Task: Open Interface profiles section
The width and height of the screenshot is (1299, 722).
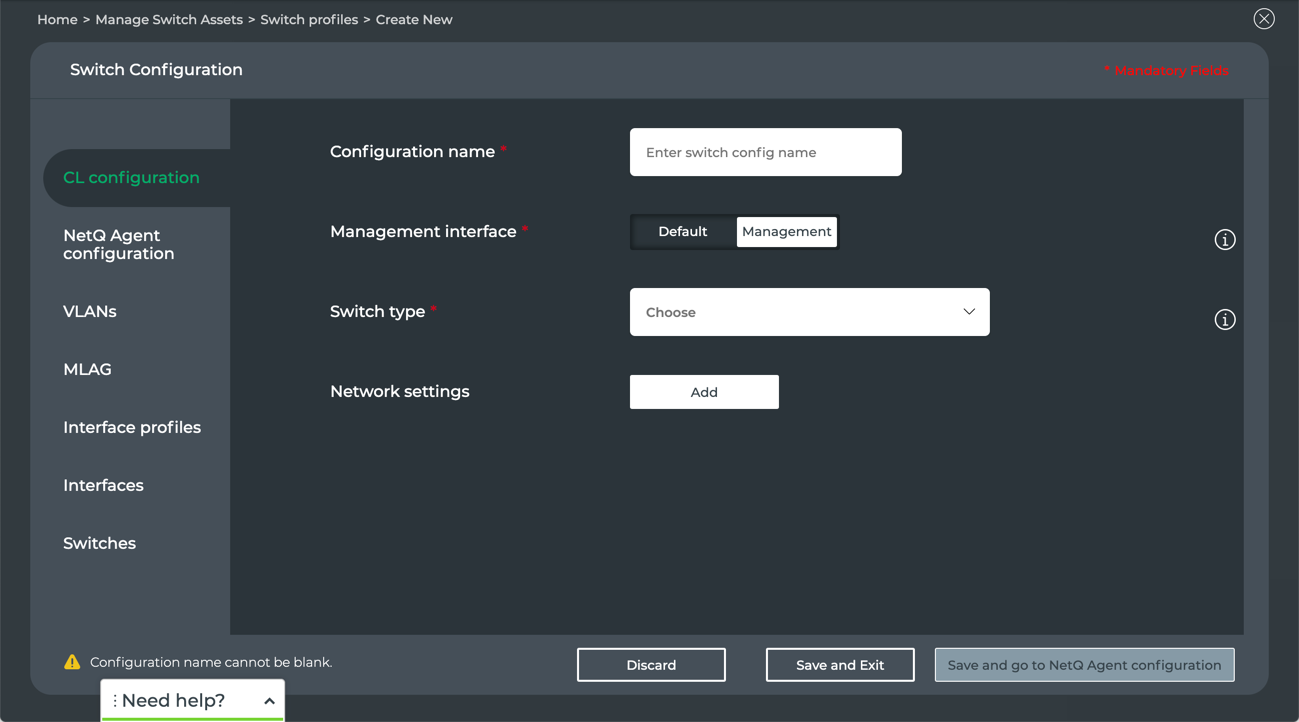Action: click(132, 428)
